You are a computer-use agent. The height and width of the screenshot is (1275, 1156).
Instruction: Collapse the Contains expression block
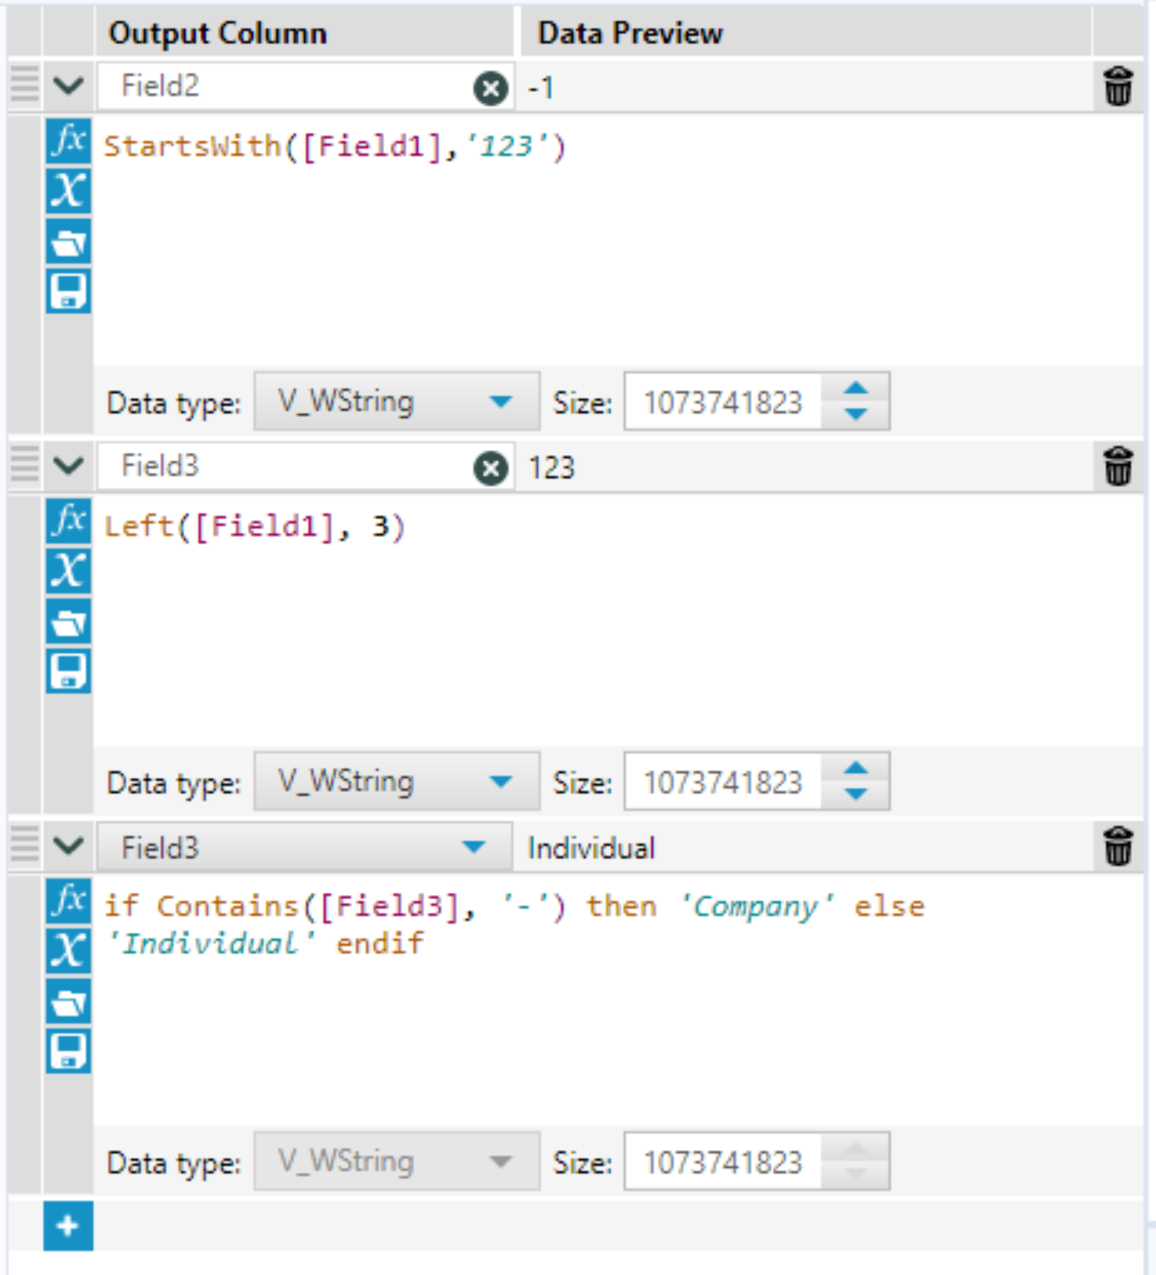[x=68, y=846]
